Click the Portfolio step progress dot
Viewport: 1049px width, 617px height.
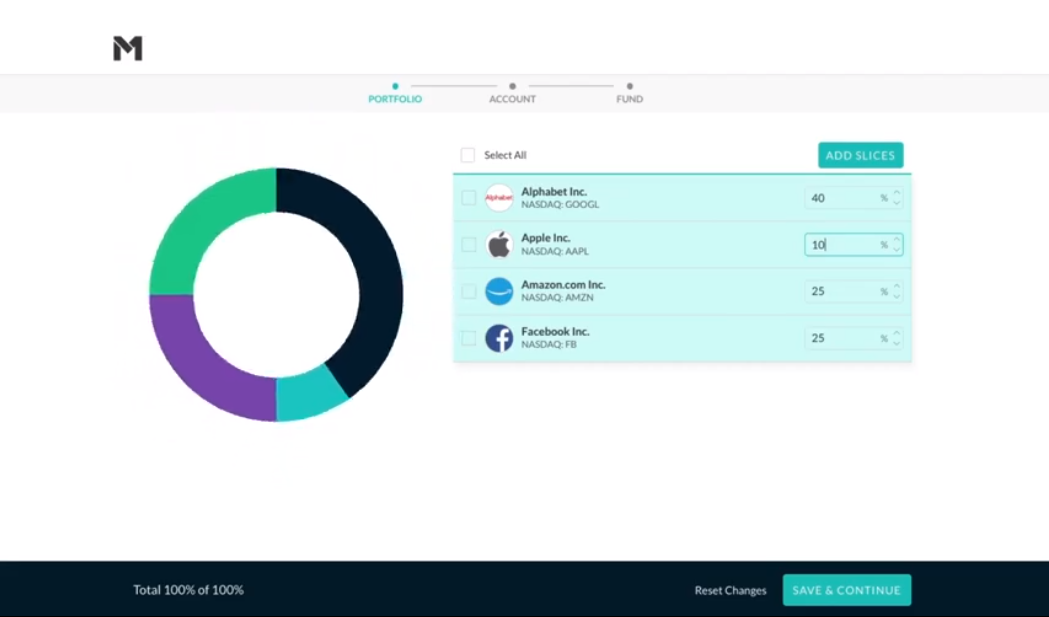tap(395, 87)
